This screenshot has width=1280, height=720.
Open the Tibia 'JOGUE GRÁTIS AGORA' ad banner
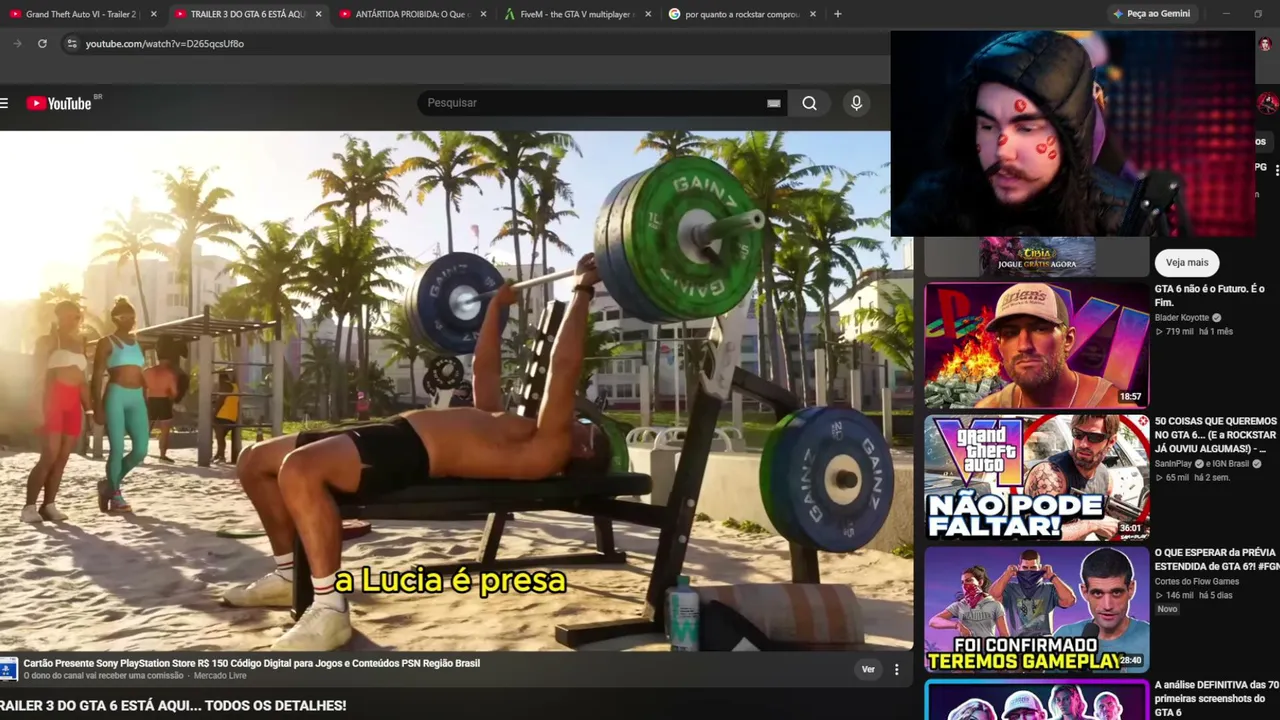coord(1036,257)
